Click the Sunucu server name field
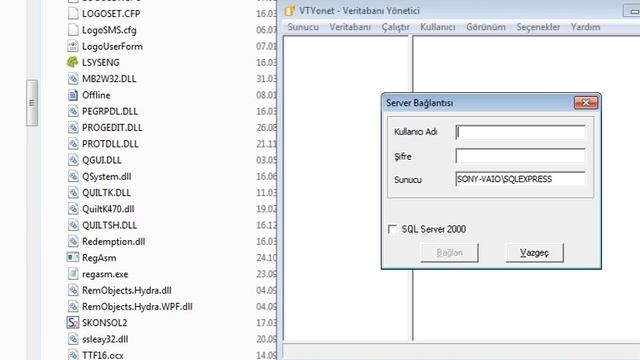Image resolution: width=640 pixels, height=360 pixels. pos(520,179)
